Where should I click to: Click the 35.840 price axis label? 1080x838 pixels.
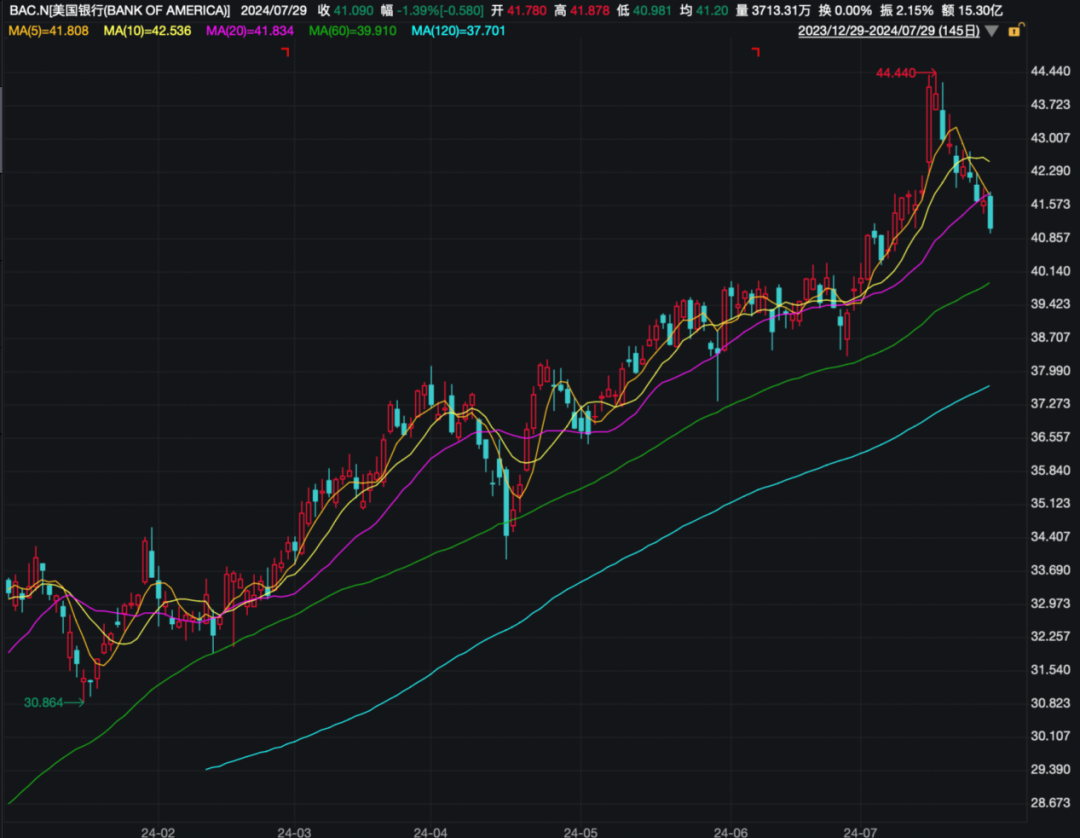(x=1049, y=470)
